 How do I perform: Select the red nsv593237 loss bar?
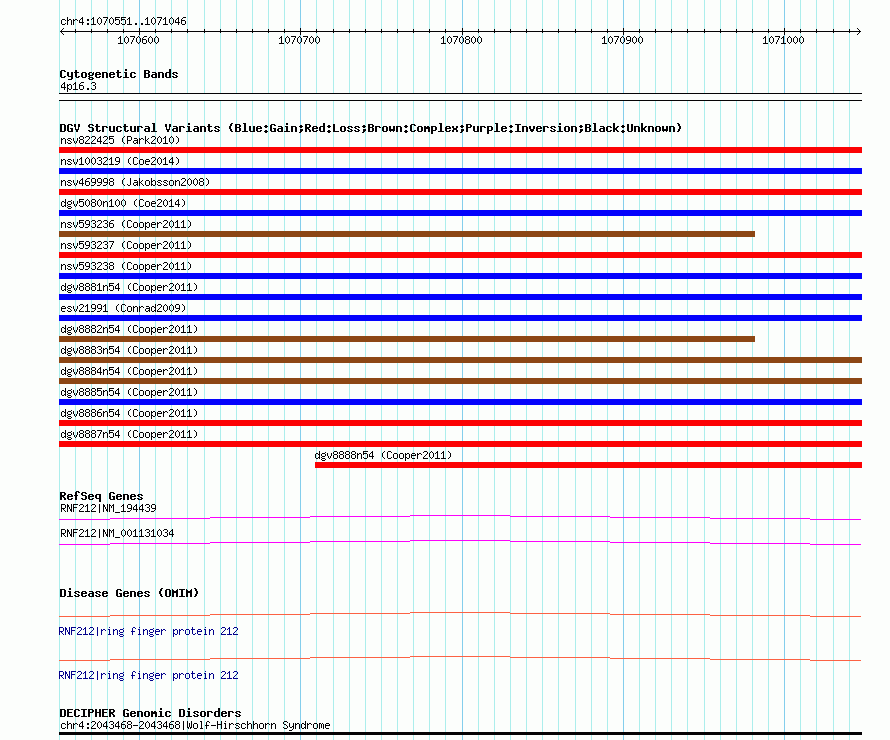pos(460,255)
